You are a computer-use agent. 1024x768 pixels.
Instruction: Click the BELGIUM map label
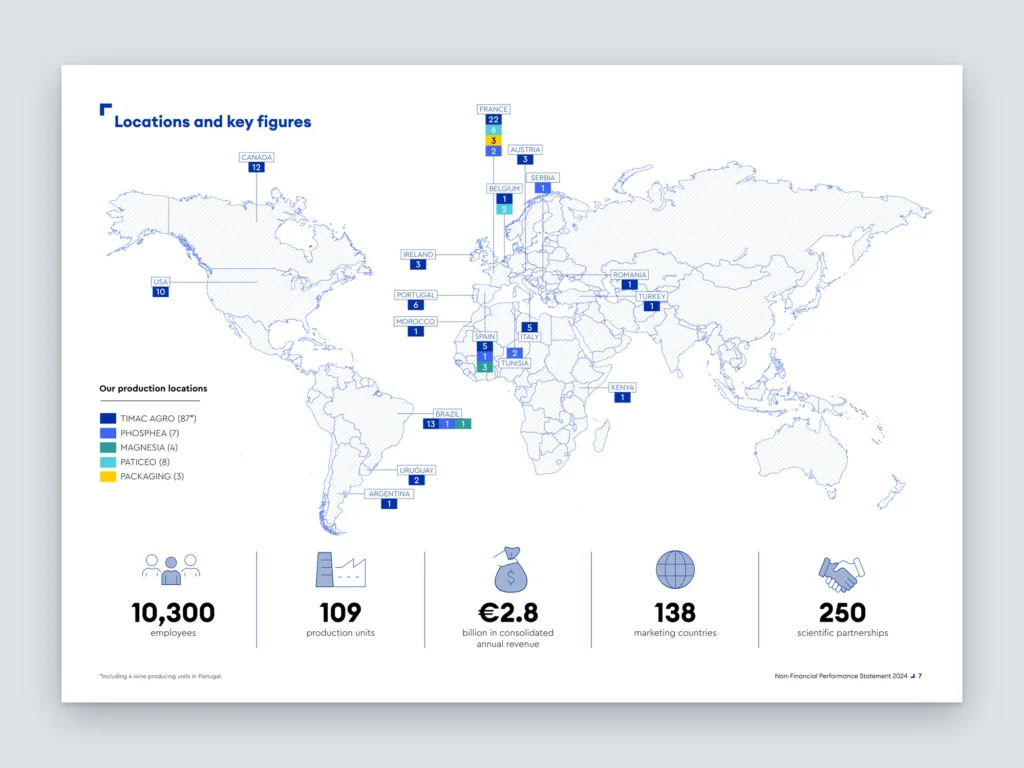(x=504, y=189)
